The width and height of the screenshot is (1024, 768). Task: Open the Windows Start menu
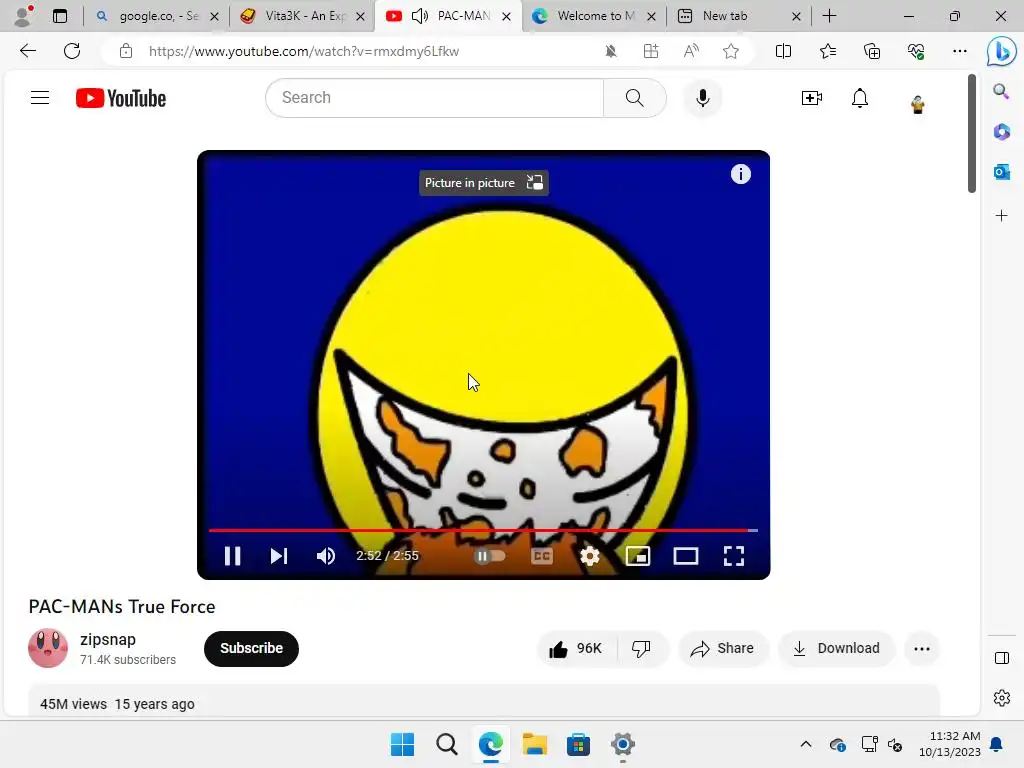[402, 744]
